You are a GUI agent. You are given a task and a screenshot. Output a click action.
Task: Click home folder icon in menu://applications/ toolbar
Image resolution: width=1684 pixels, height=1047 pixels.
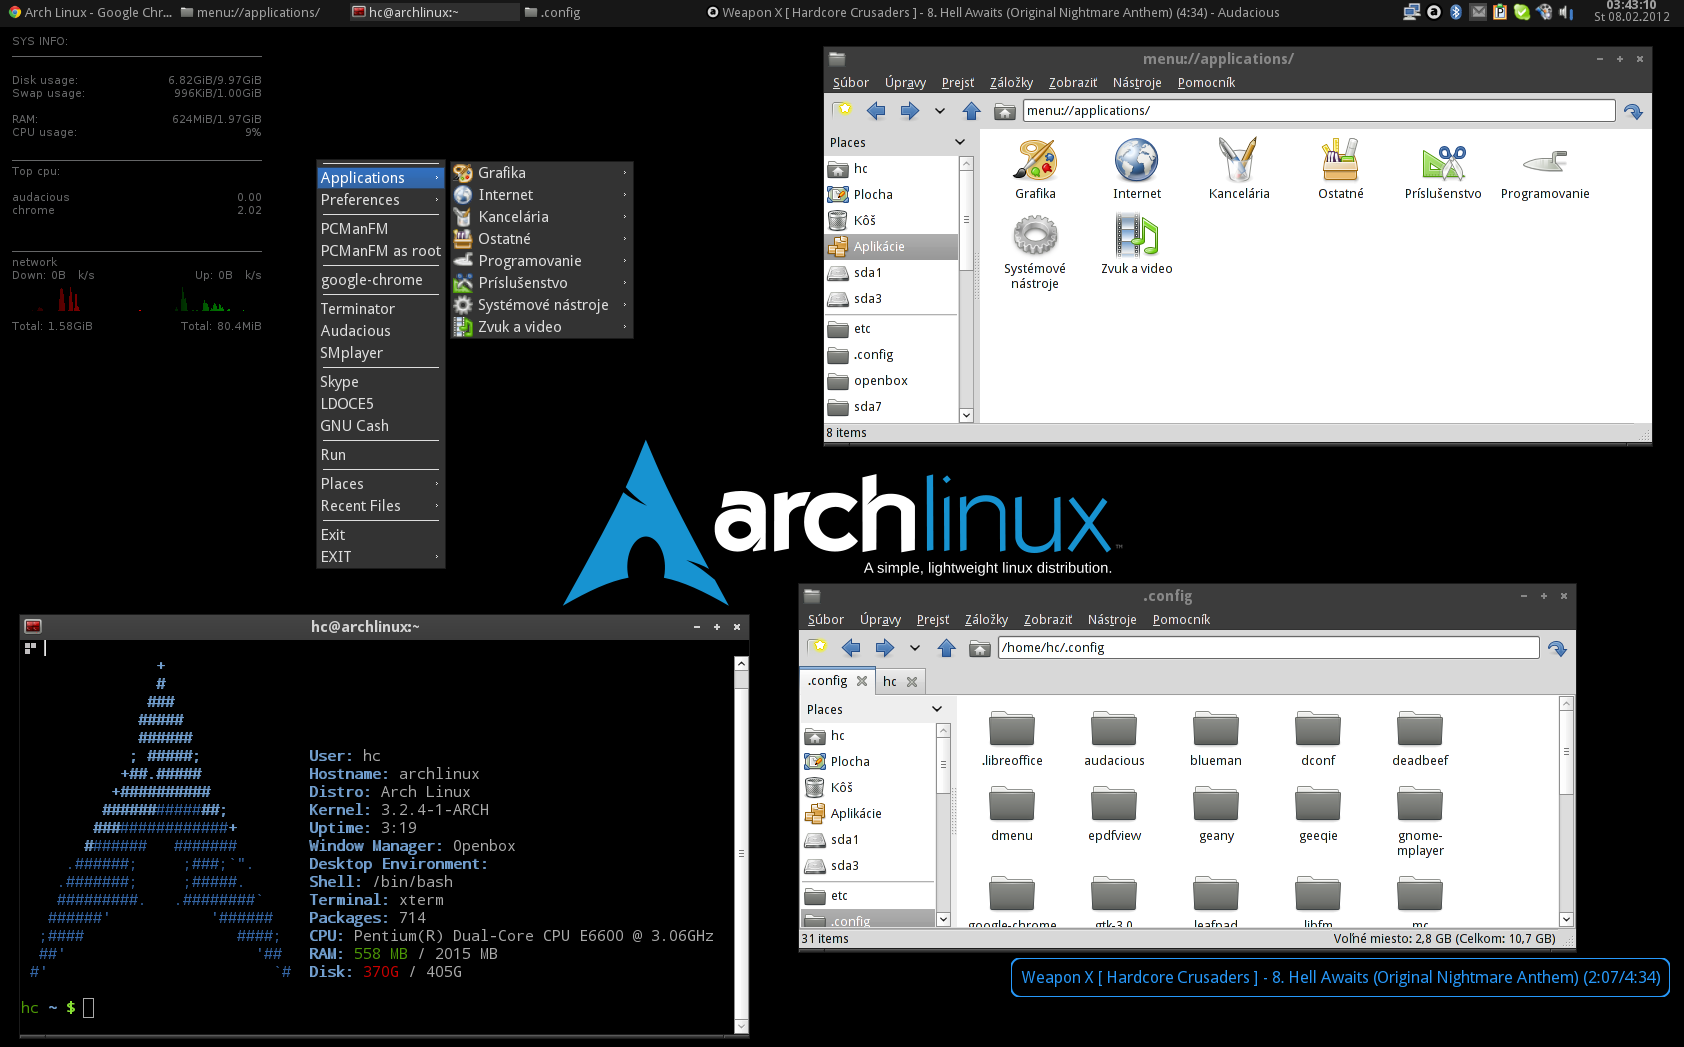pyautogui.click(x=1004, y=111)
